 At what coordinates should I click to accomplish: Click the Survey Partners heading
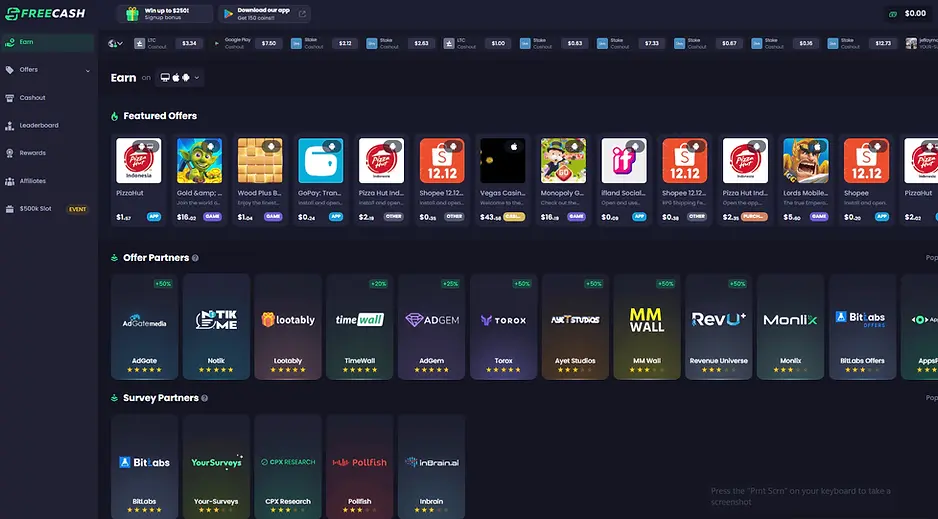160,398
